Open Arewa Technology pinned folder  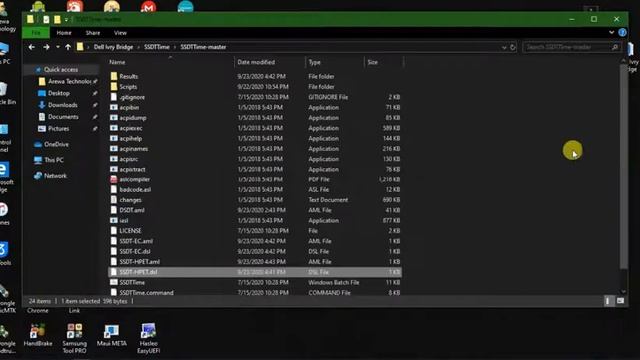(x=69, y=82)
